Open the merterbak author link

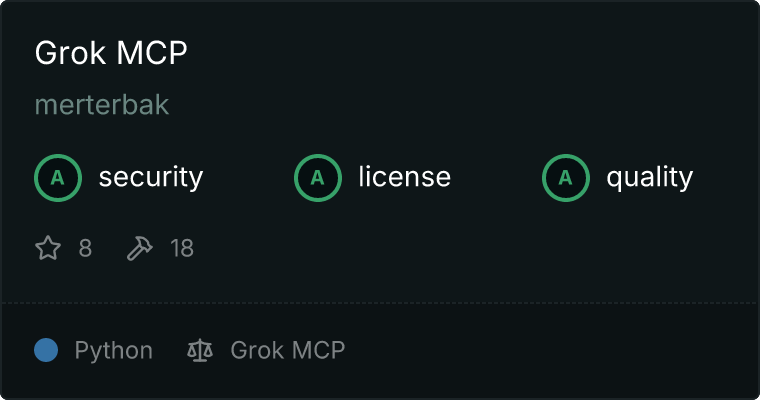tap(102, 105)
